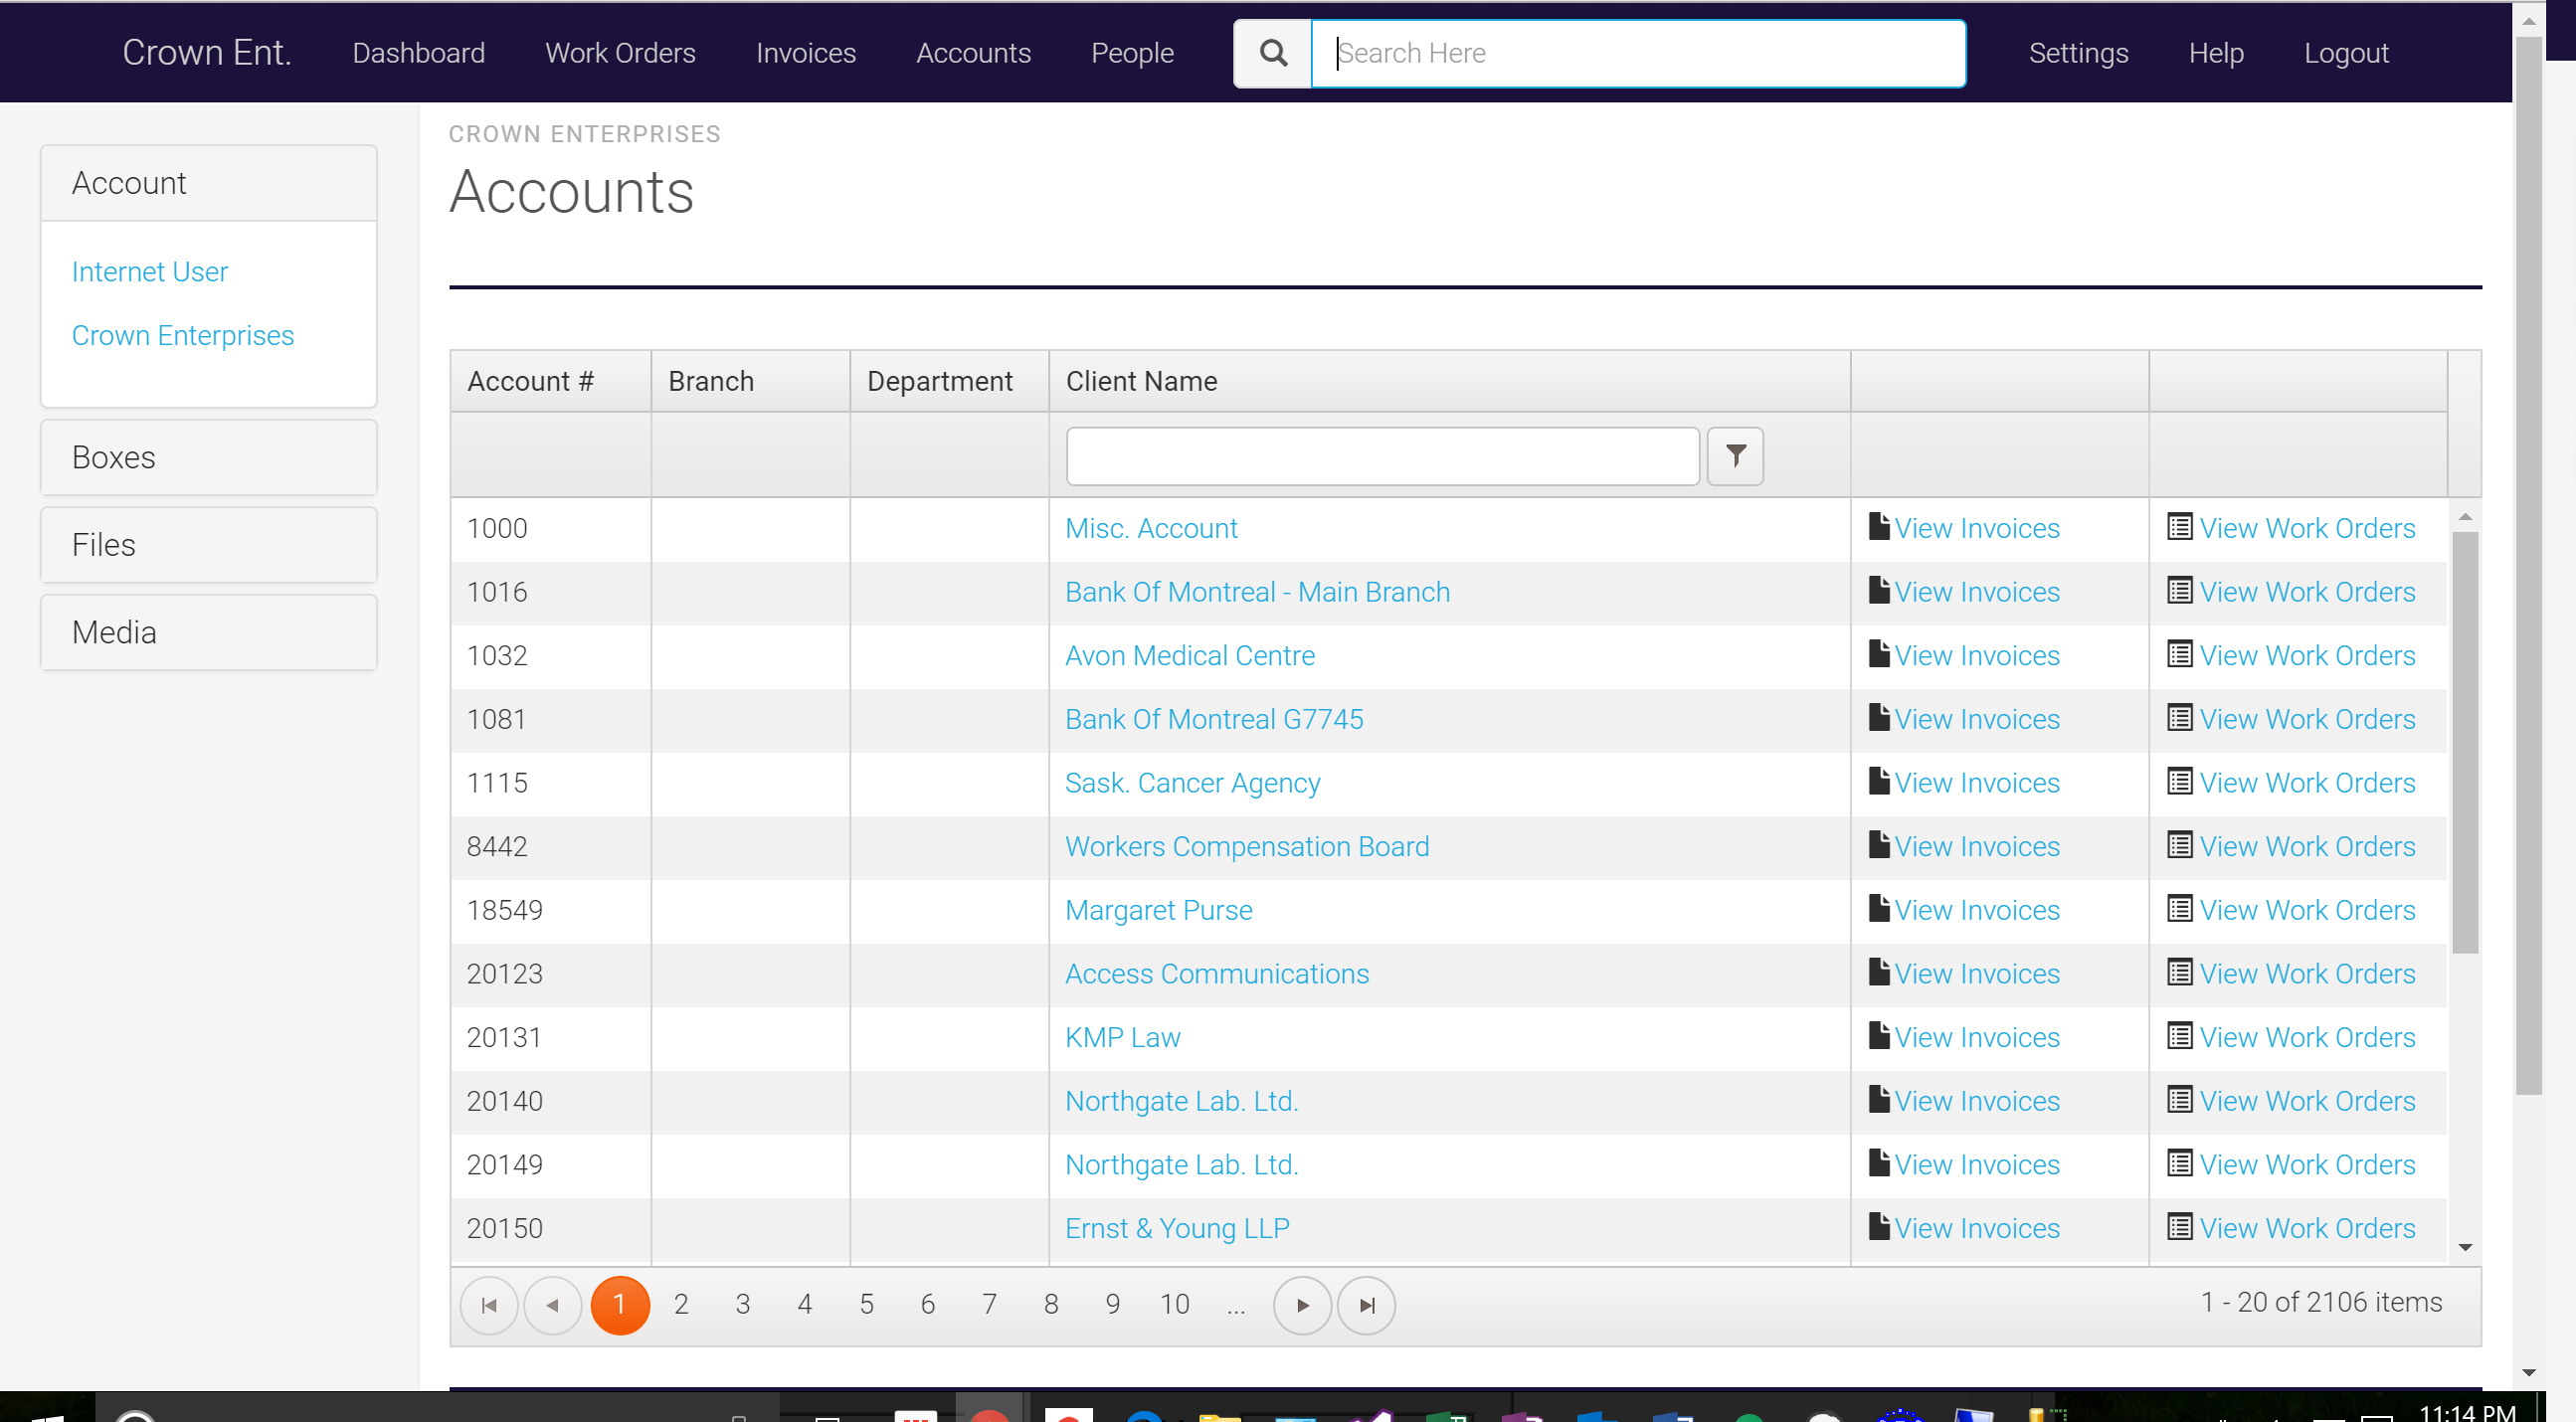Click invoice document icon for Misc. Account

[1879, 527]
